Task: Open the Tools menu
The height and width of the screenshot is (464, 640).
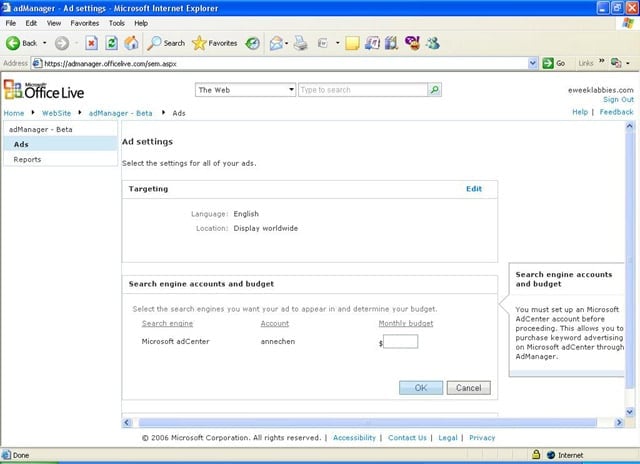Action: 116,23
